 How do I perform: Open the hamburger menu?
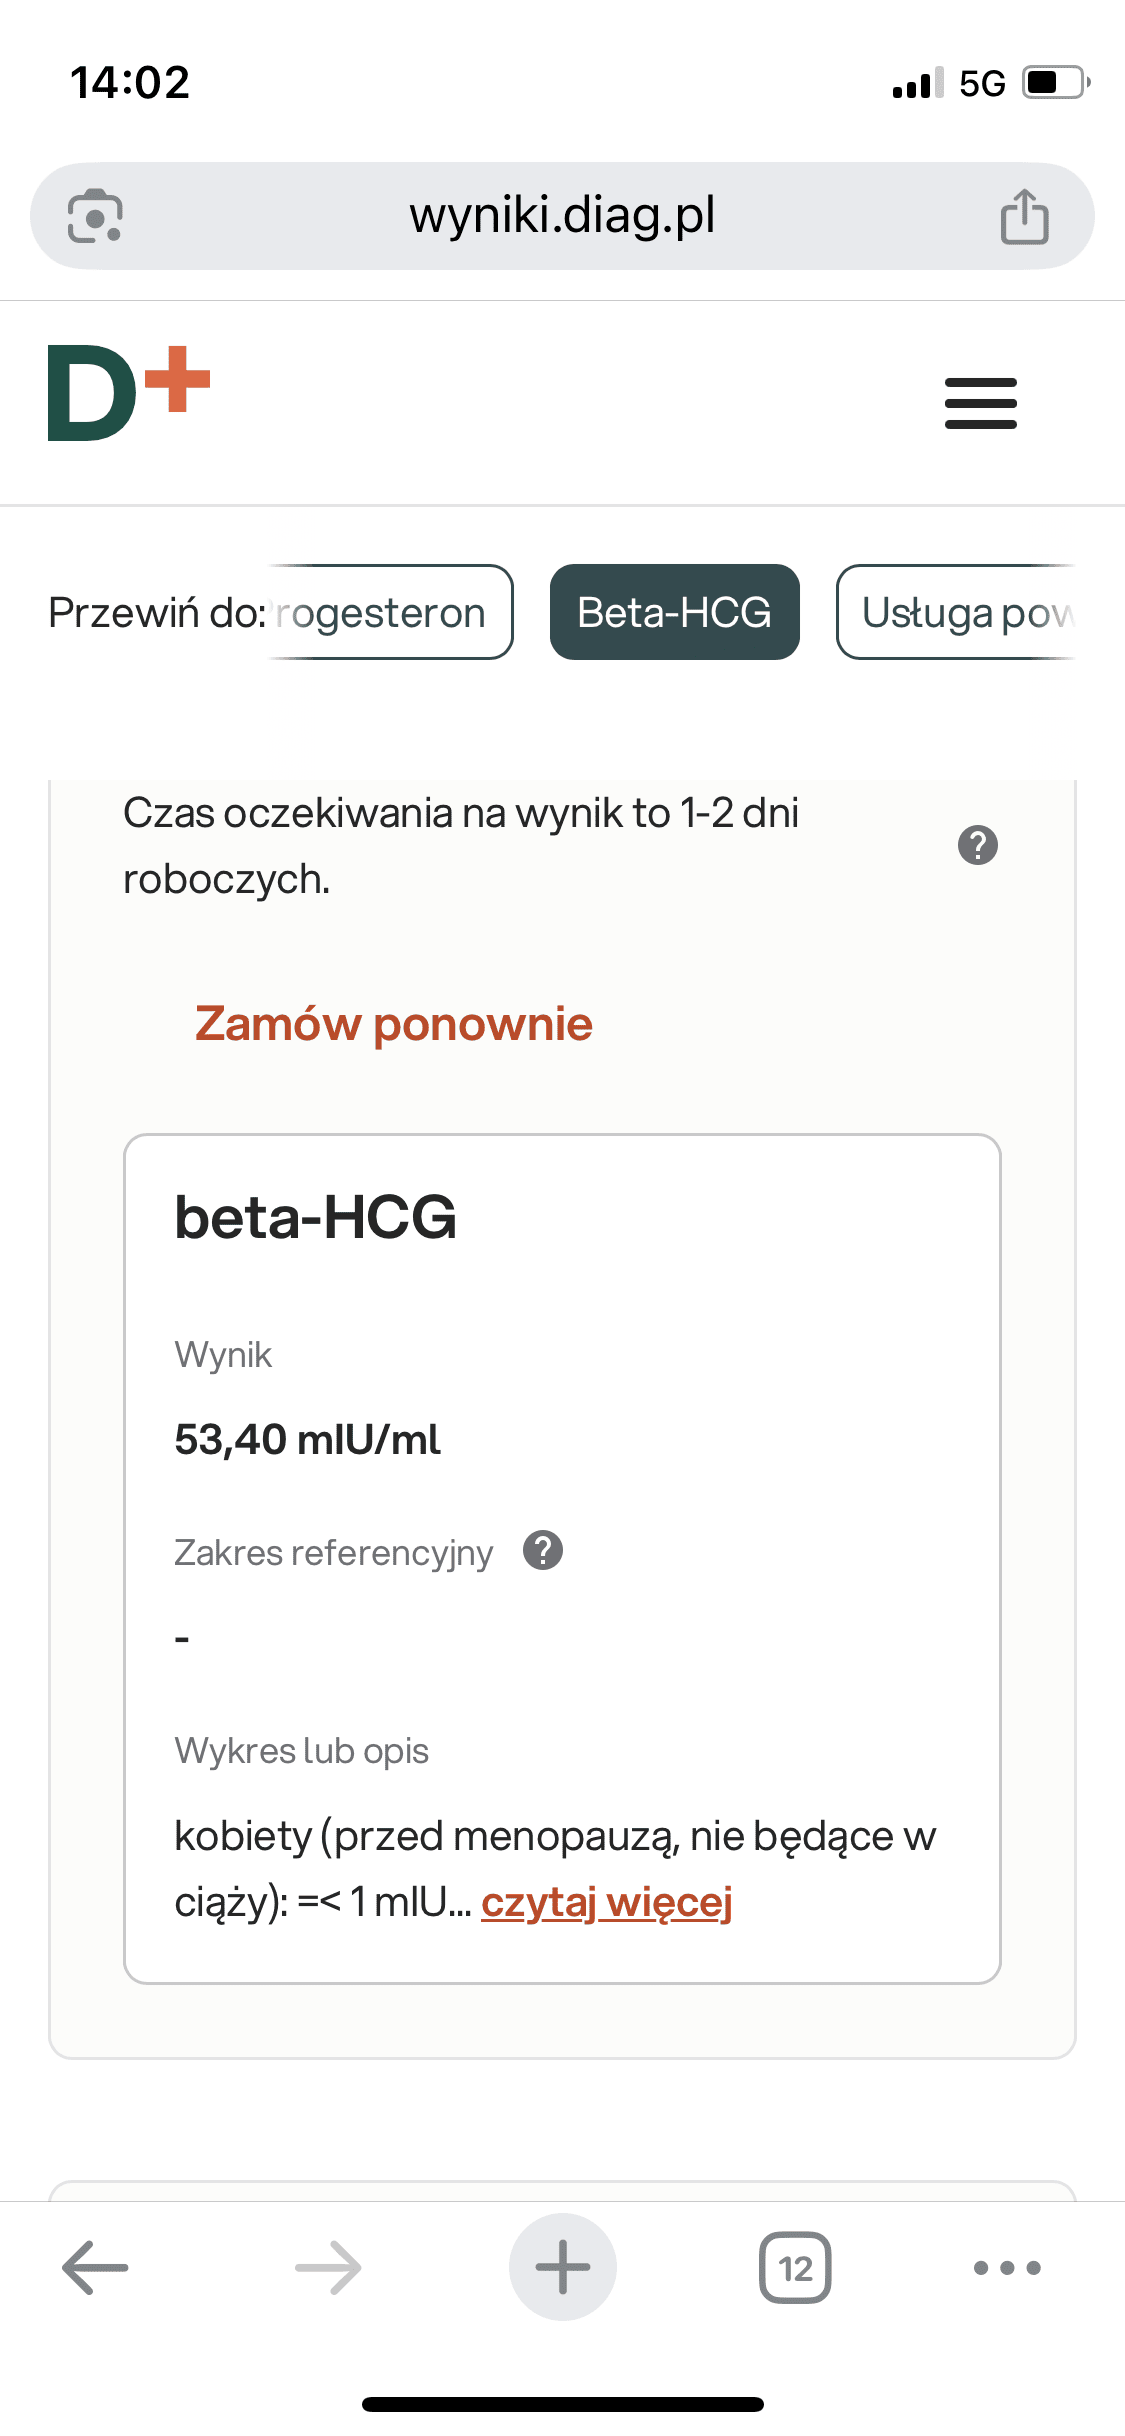(980, 403)
